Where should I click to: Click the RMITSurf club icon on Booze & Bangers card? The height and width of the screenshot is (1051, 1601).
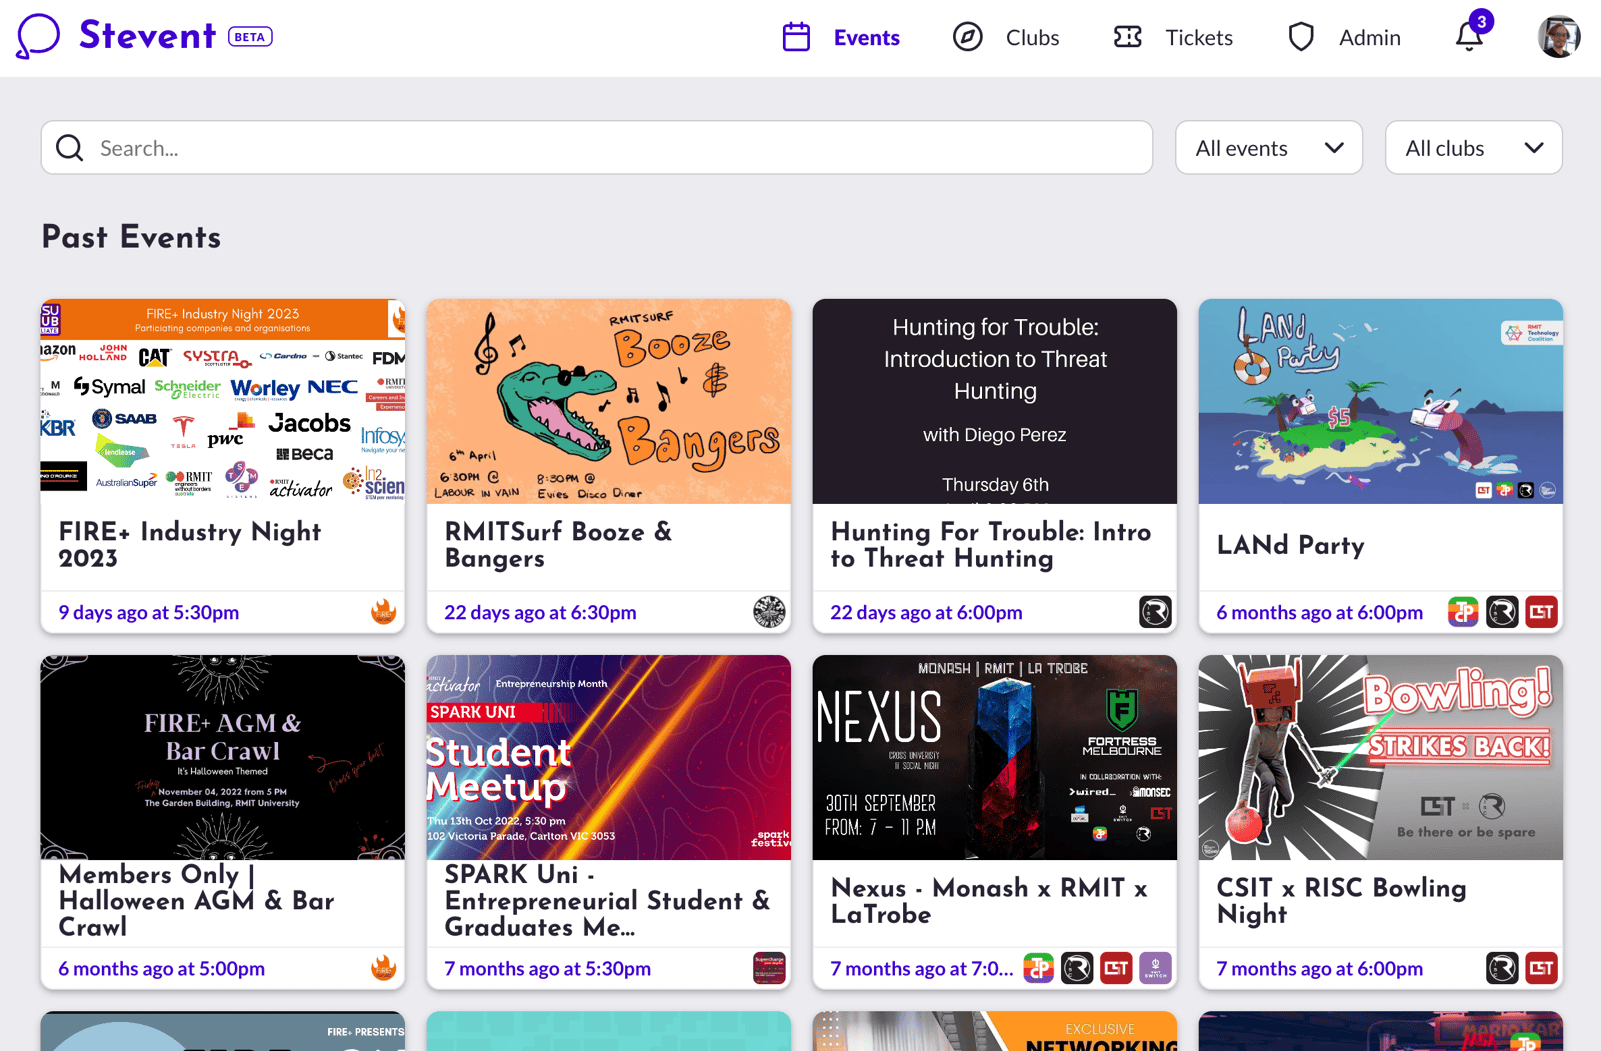(x=769, y=612)
